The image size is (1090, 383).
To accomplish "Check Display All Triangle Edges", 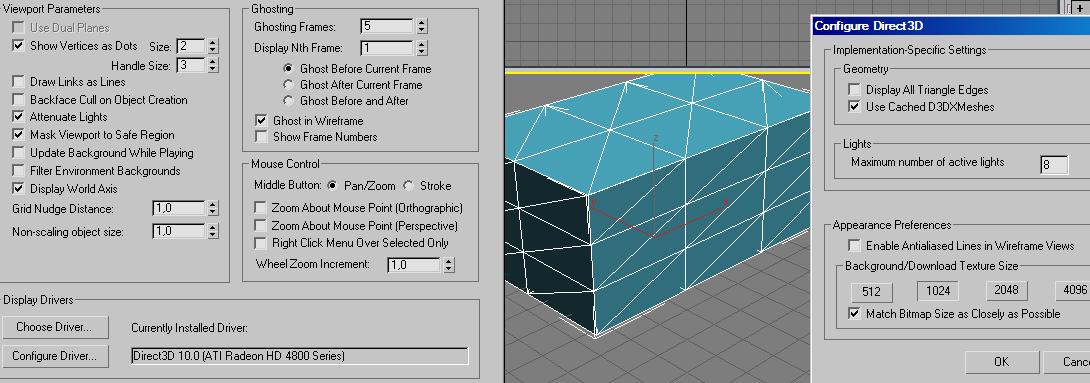I will (854, 90).
